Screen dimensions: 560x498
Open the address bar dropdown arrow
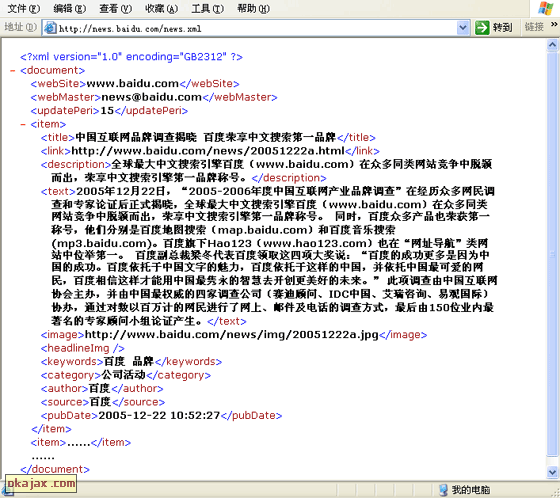[463, 28]
